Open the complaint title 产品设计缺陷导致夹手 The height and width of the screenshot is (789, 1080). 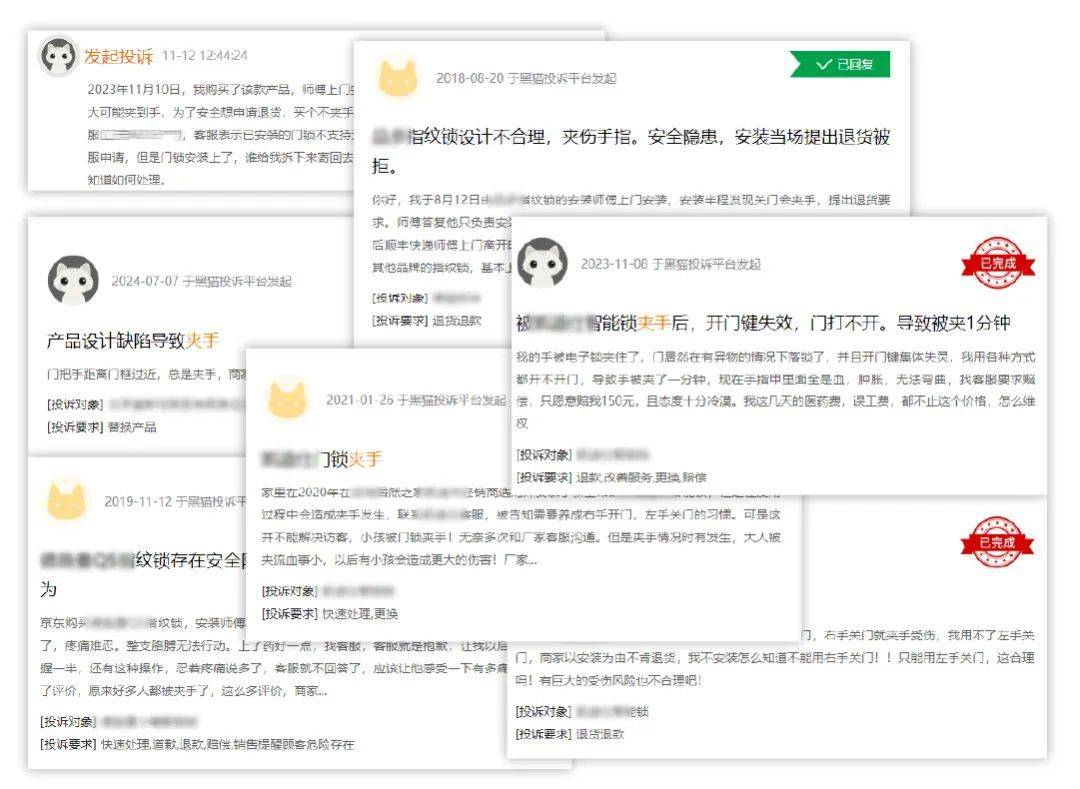(x=133, y=340)
